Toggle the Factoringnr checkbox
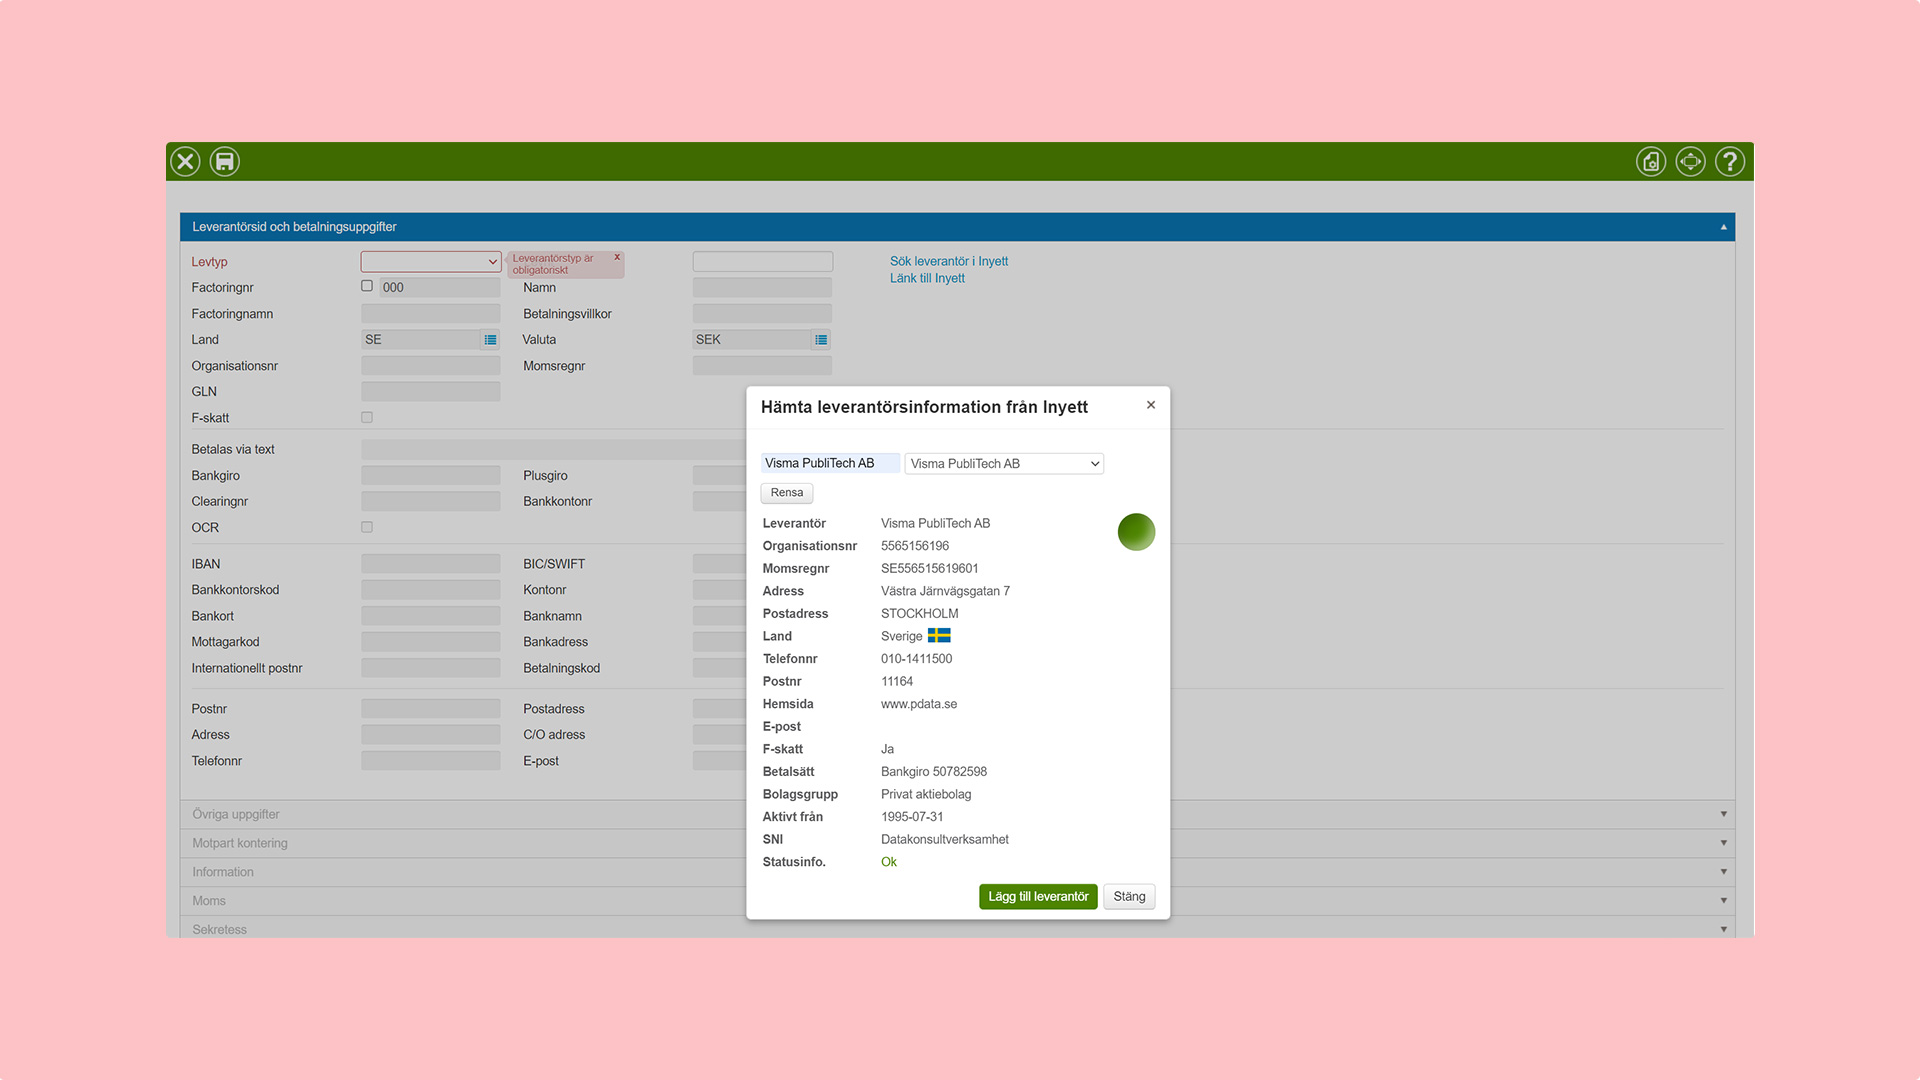The width and height of the screenshot is (1920, 1080). 367,286
